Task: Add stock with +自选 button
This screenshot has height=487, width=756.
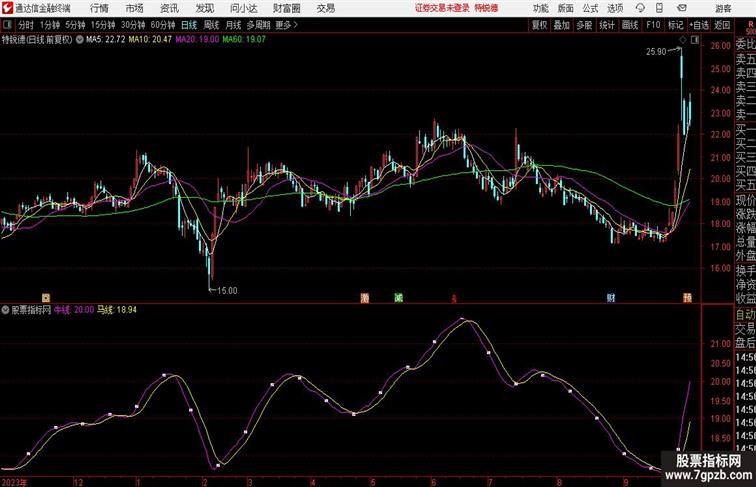Action: pyautogui.click(x=698, y=25)
